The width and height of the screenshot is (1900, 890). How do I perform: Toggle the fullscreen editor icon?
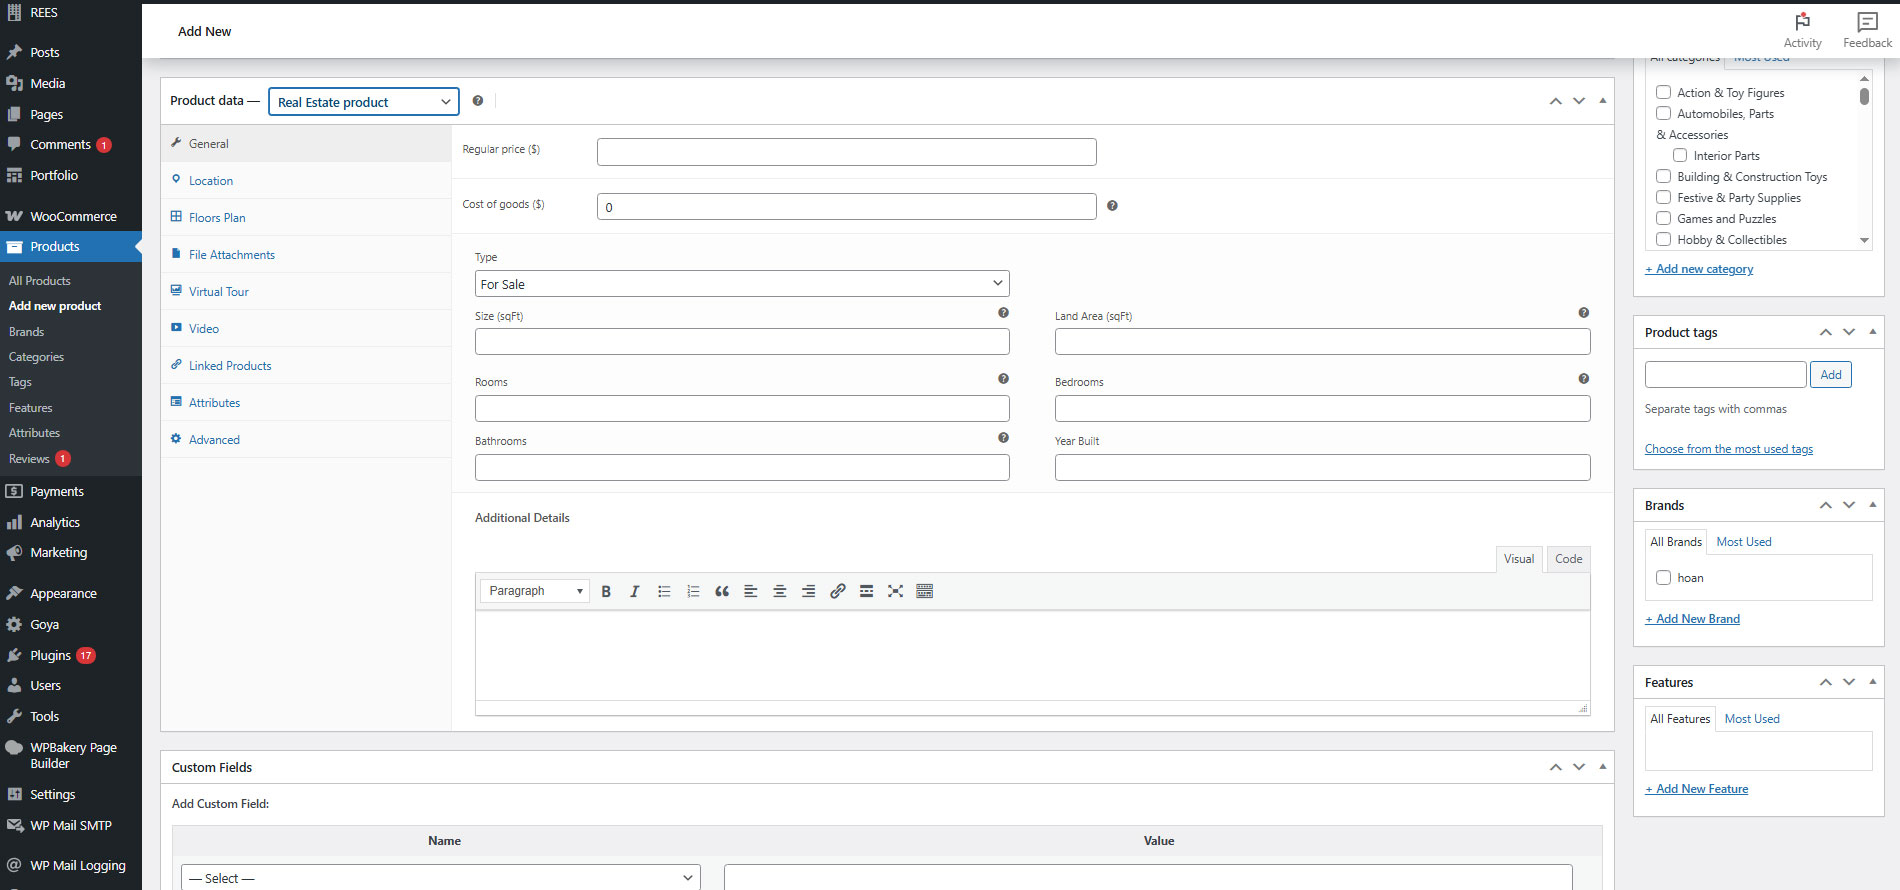(896, 591)
